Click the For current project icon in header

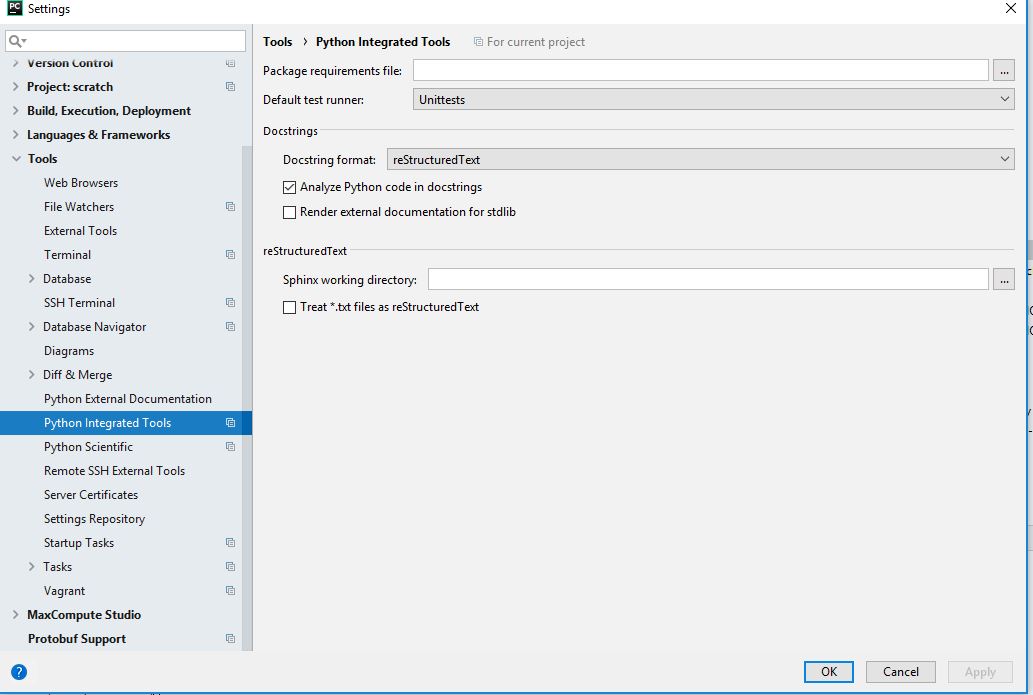pyautogui.click(x=478, y=42)
